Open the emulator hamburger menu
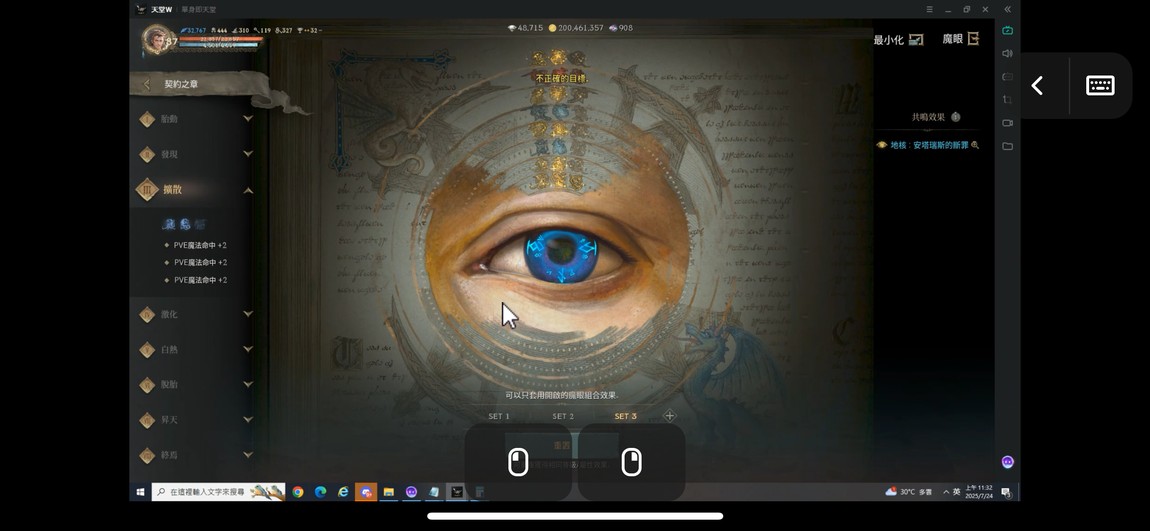This screenshot has height=531, width=1150. tap(929, 10)
